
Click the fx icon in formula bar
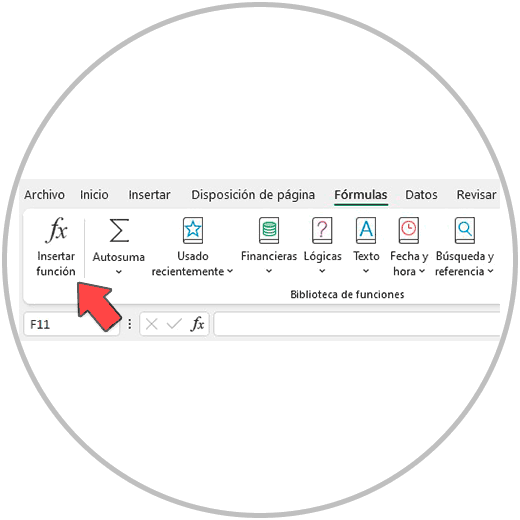[x=197, y=324]
